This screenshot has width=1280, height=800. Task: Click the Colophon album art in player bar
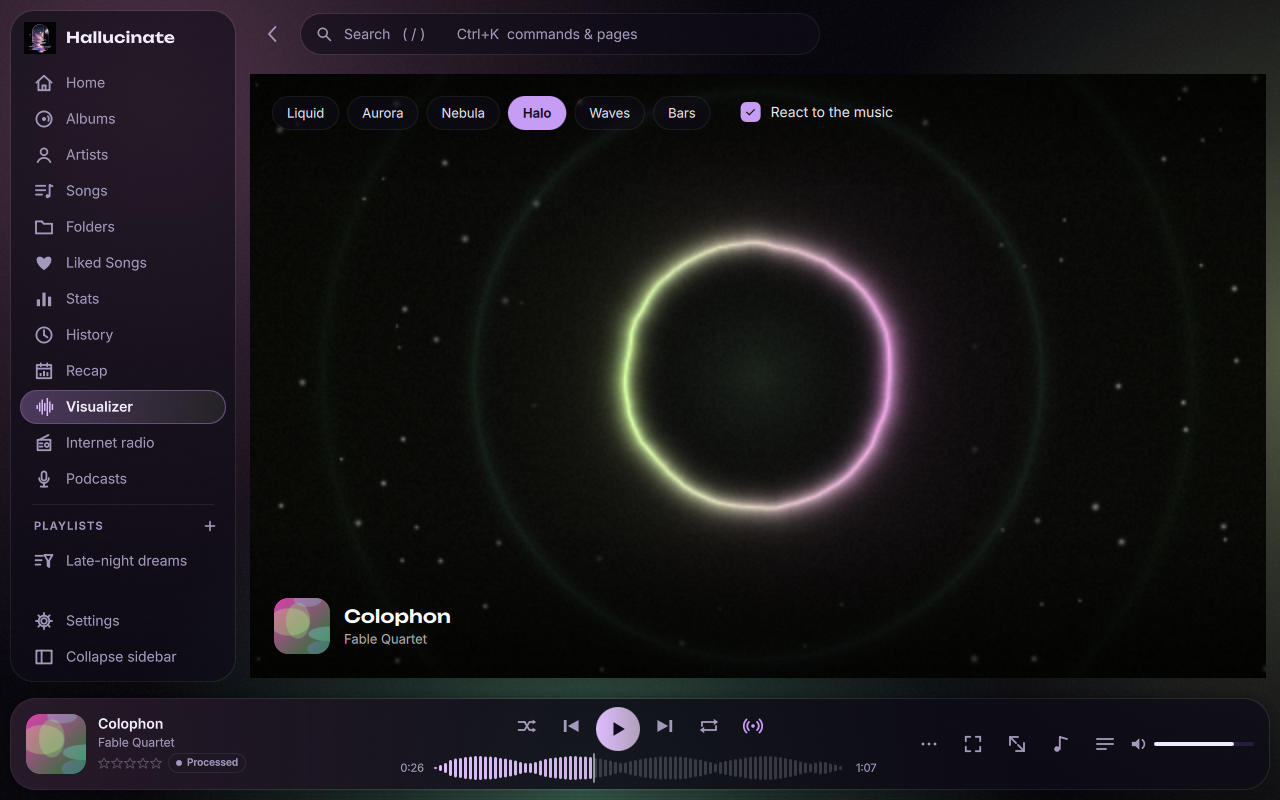(x=56, y=744)
